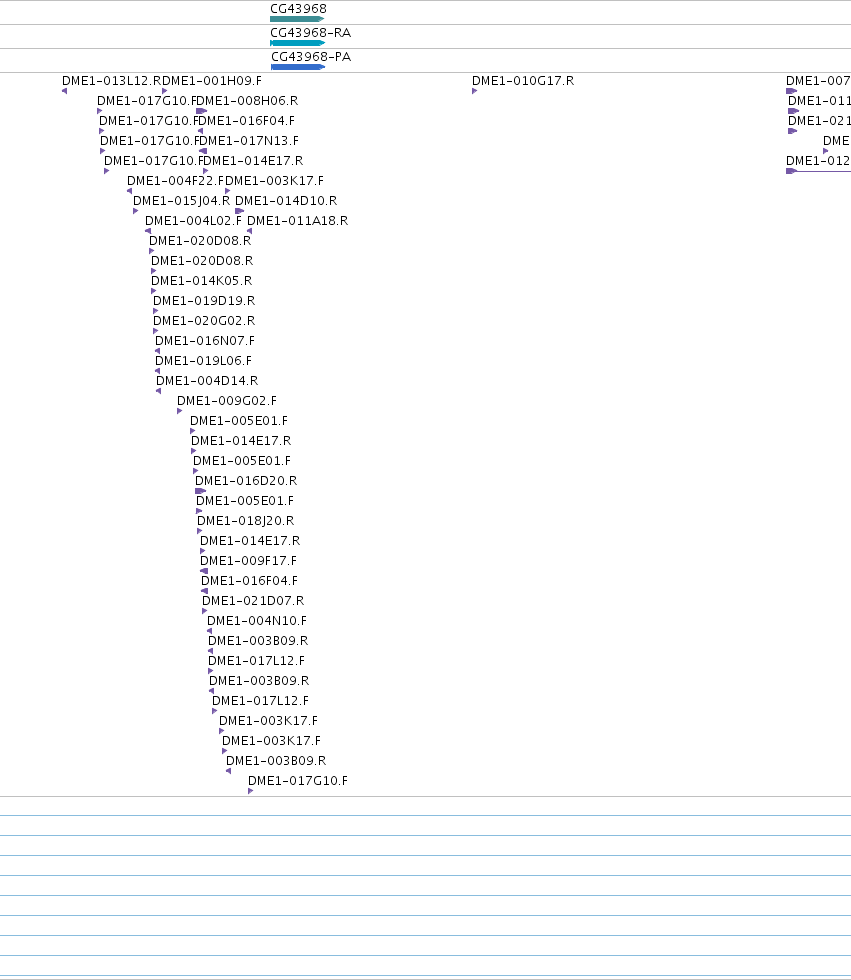This screenshot has width=851, height=980.
Task: Click the teal CG43968 gene bar
Action: point(297,19)
